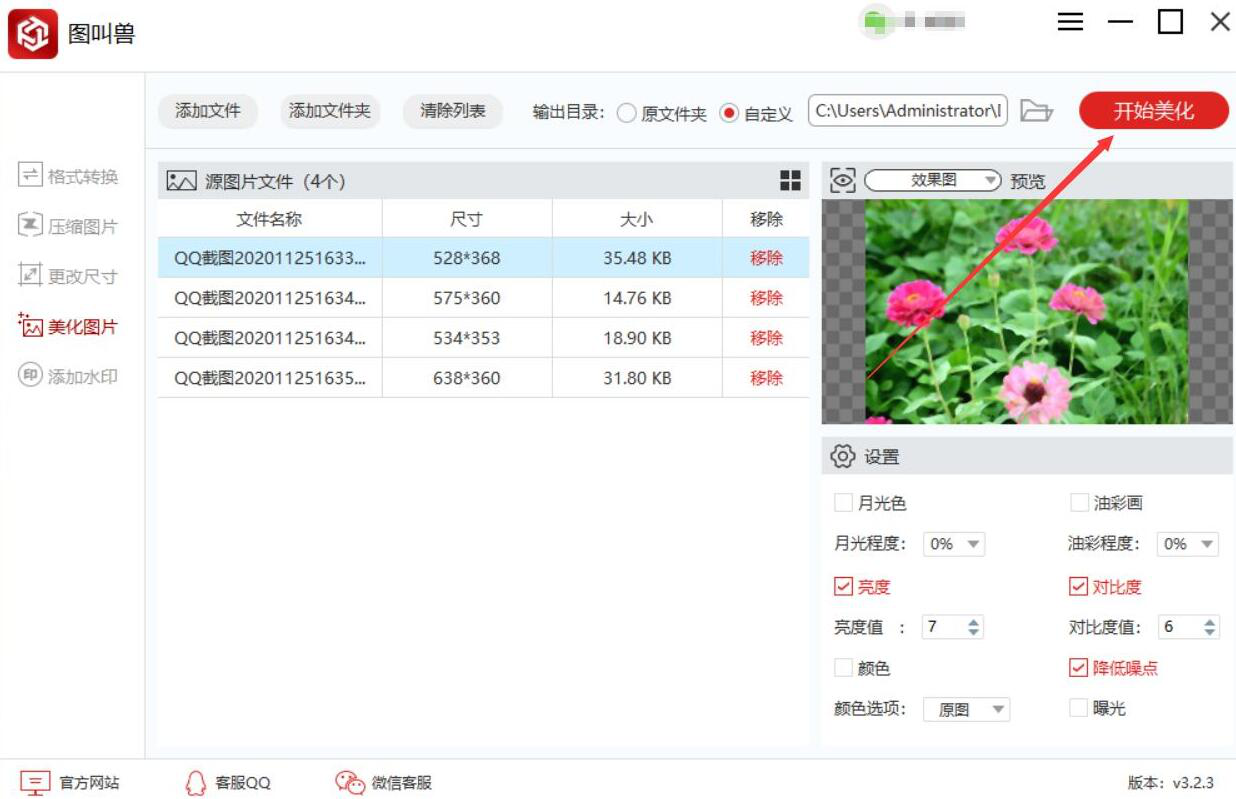
Task: Click the 官方网站 link text
Action: tap(89, 783)
